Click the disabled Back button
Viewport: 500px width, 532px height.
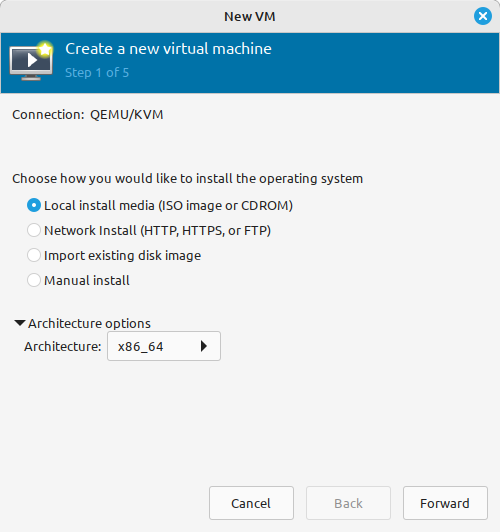coord(348,503)
